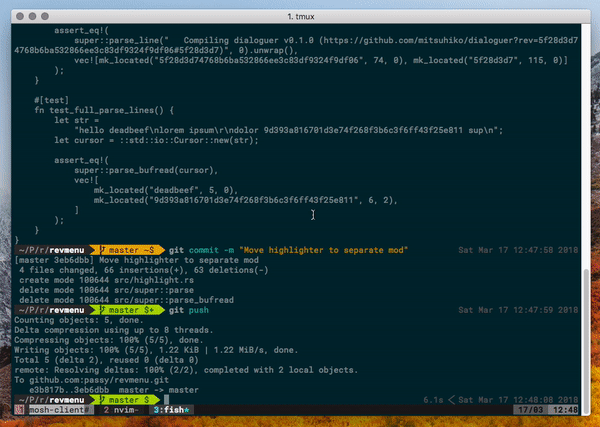Click the 'e3b817b..3eb6dbb master -> master' line

tap(114, 390)
